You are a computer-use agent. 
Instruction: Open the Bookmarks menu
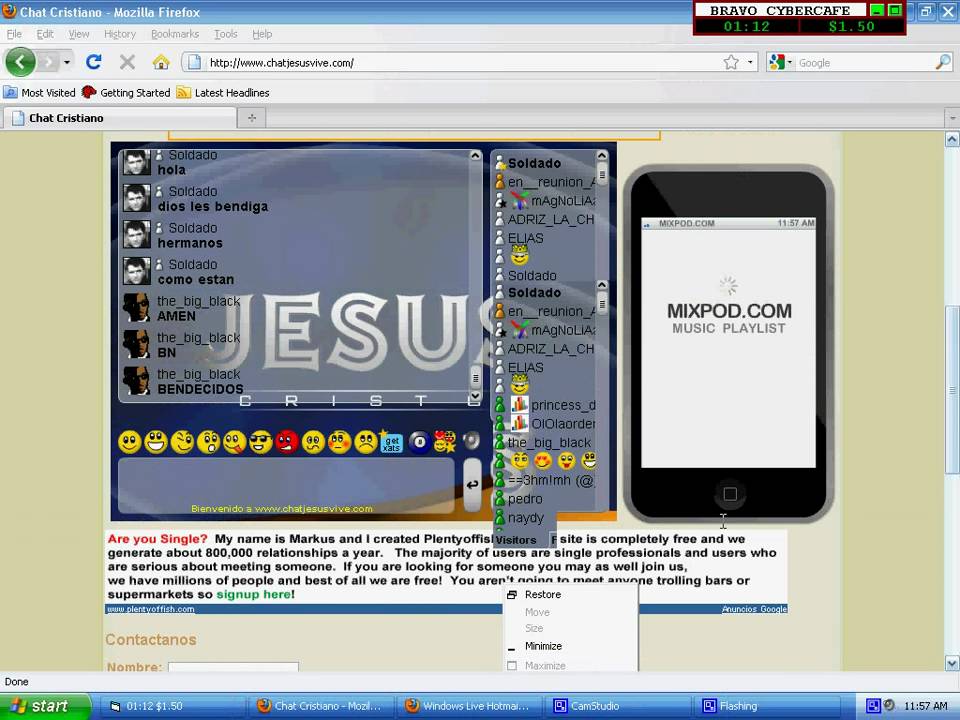[x=175, y=34]
